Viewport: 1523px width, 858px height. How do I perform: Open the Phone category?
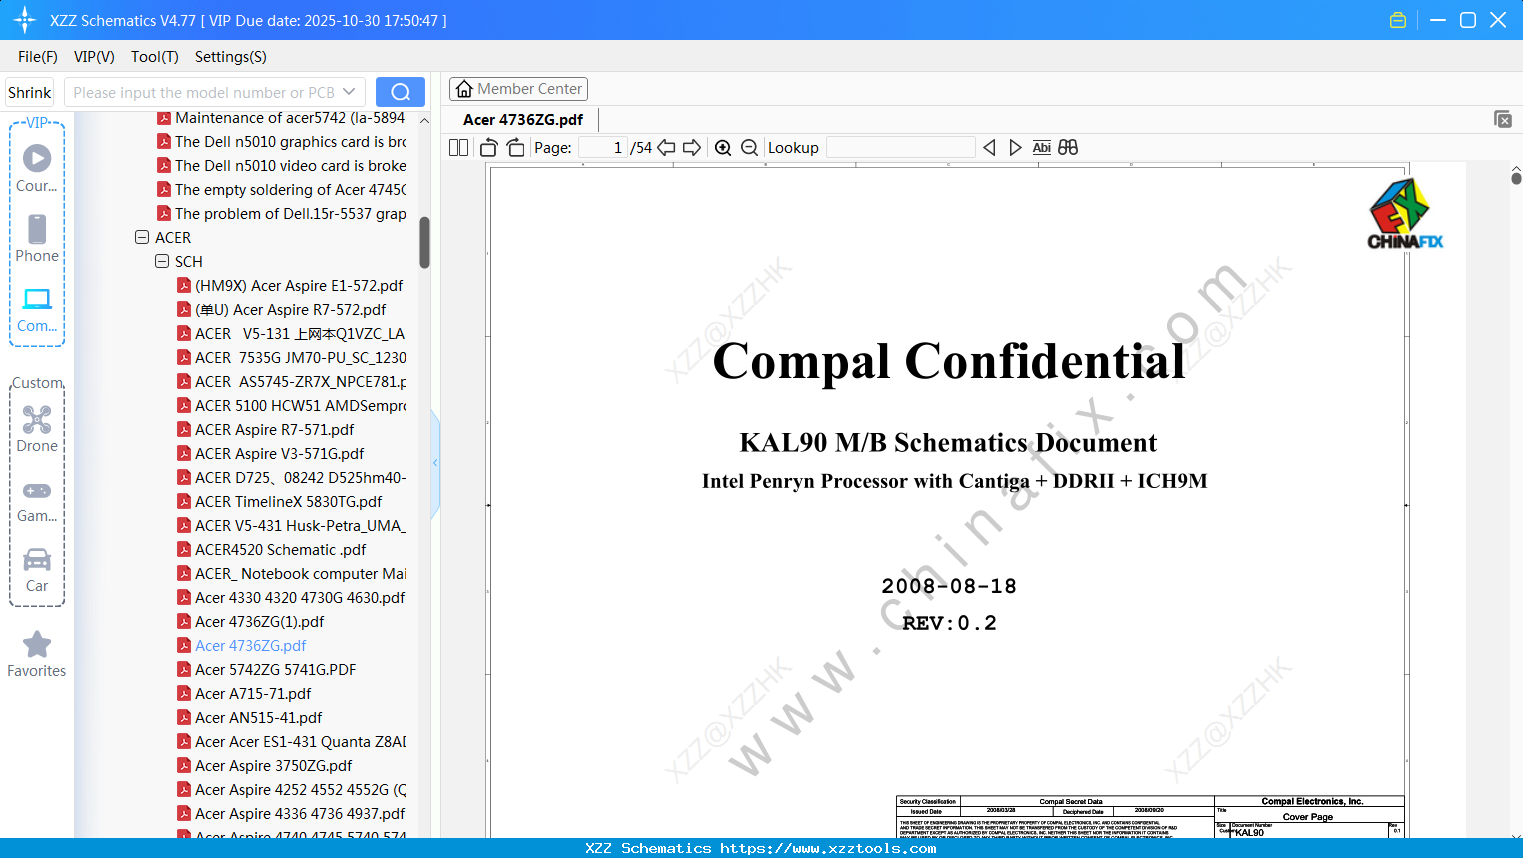[37, 238]
